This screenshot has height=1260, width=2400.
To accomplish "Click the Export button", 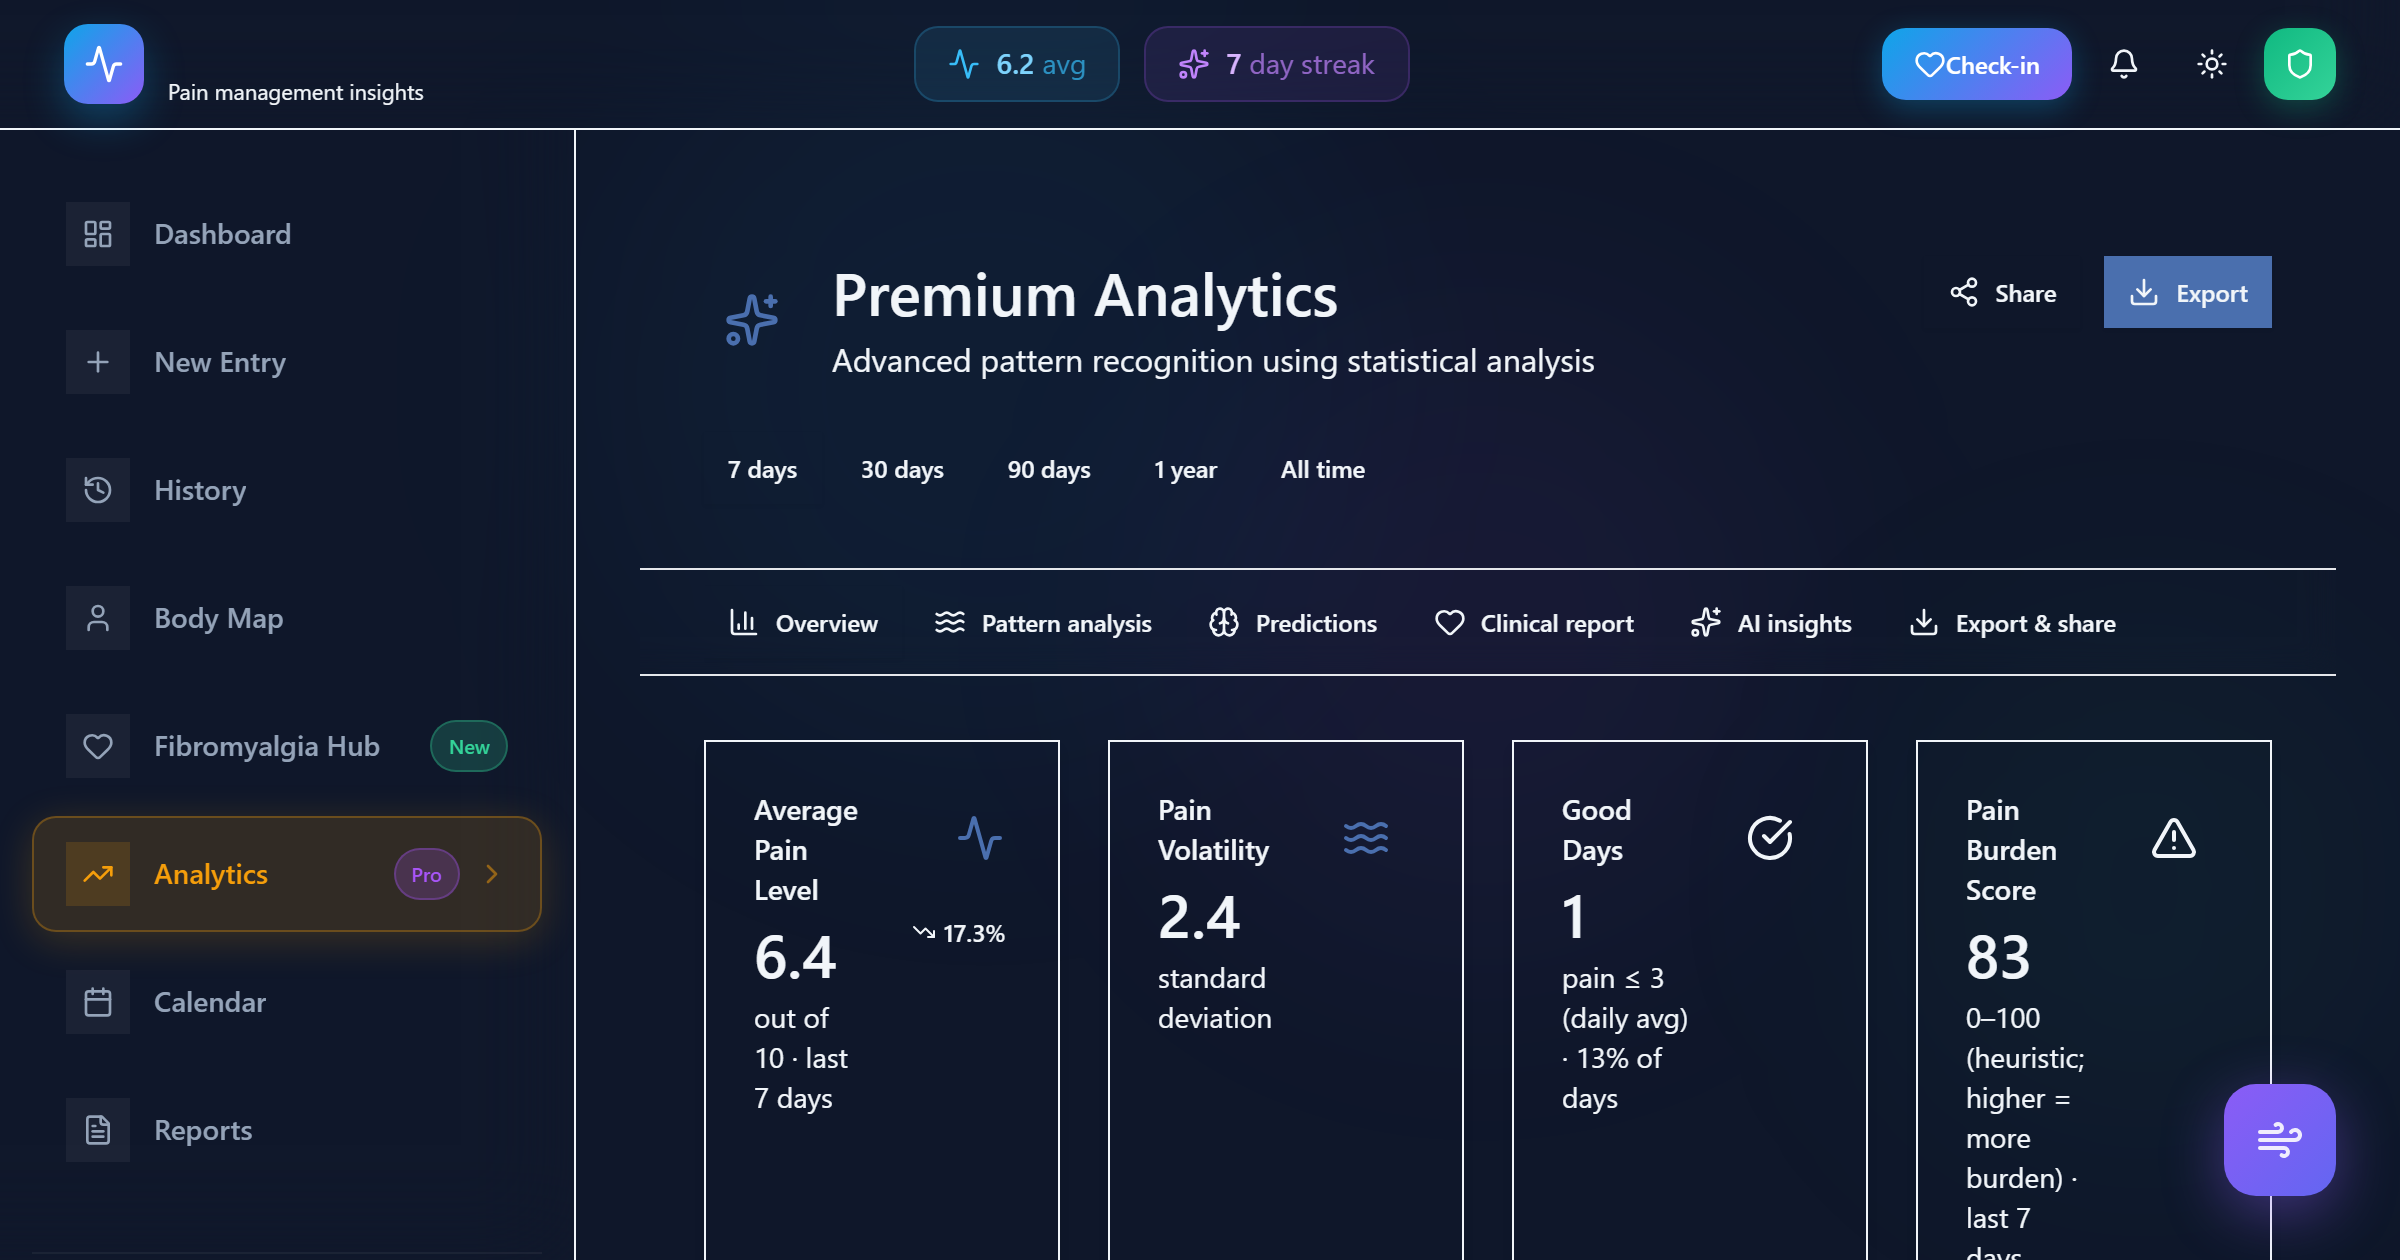I will (2187, 292).
